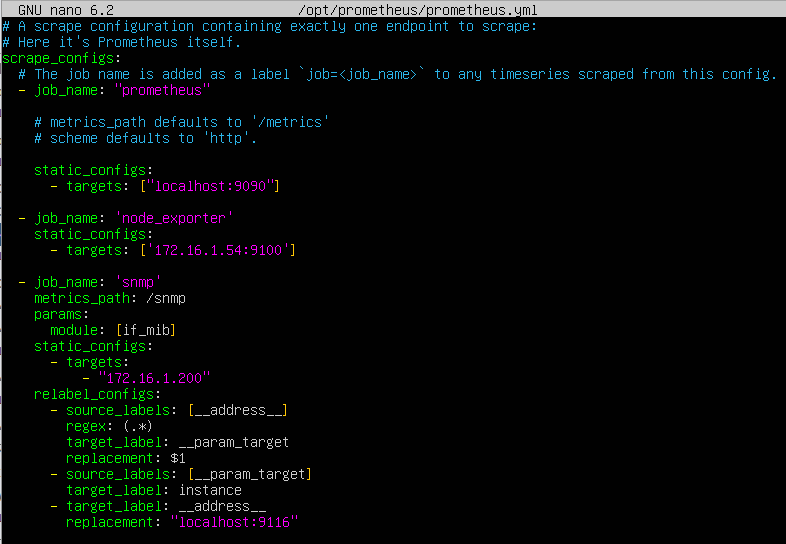Click the '172.16.1.54:9100' target value
The width and height of the screenshot is (786, 544).
click(x=218, y=250)
